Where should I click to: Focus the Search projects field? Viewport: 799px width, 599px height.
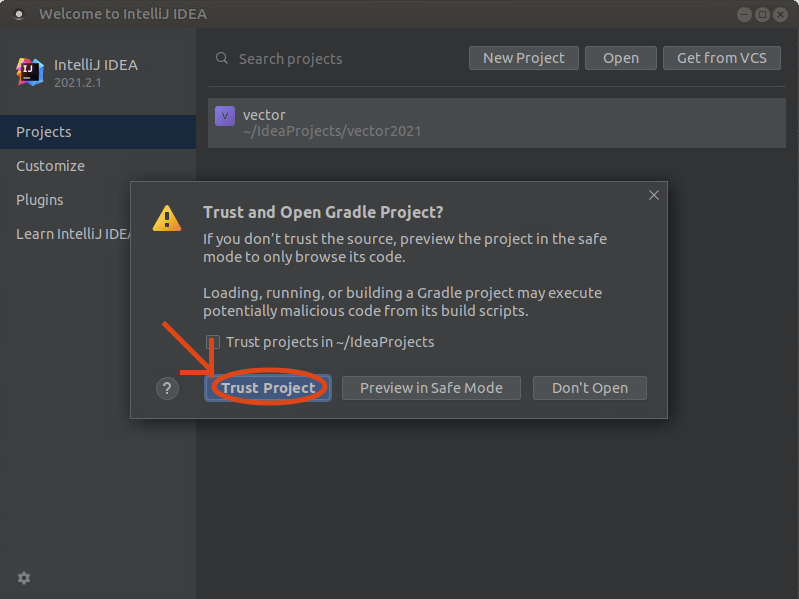point(336,59)
